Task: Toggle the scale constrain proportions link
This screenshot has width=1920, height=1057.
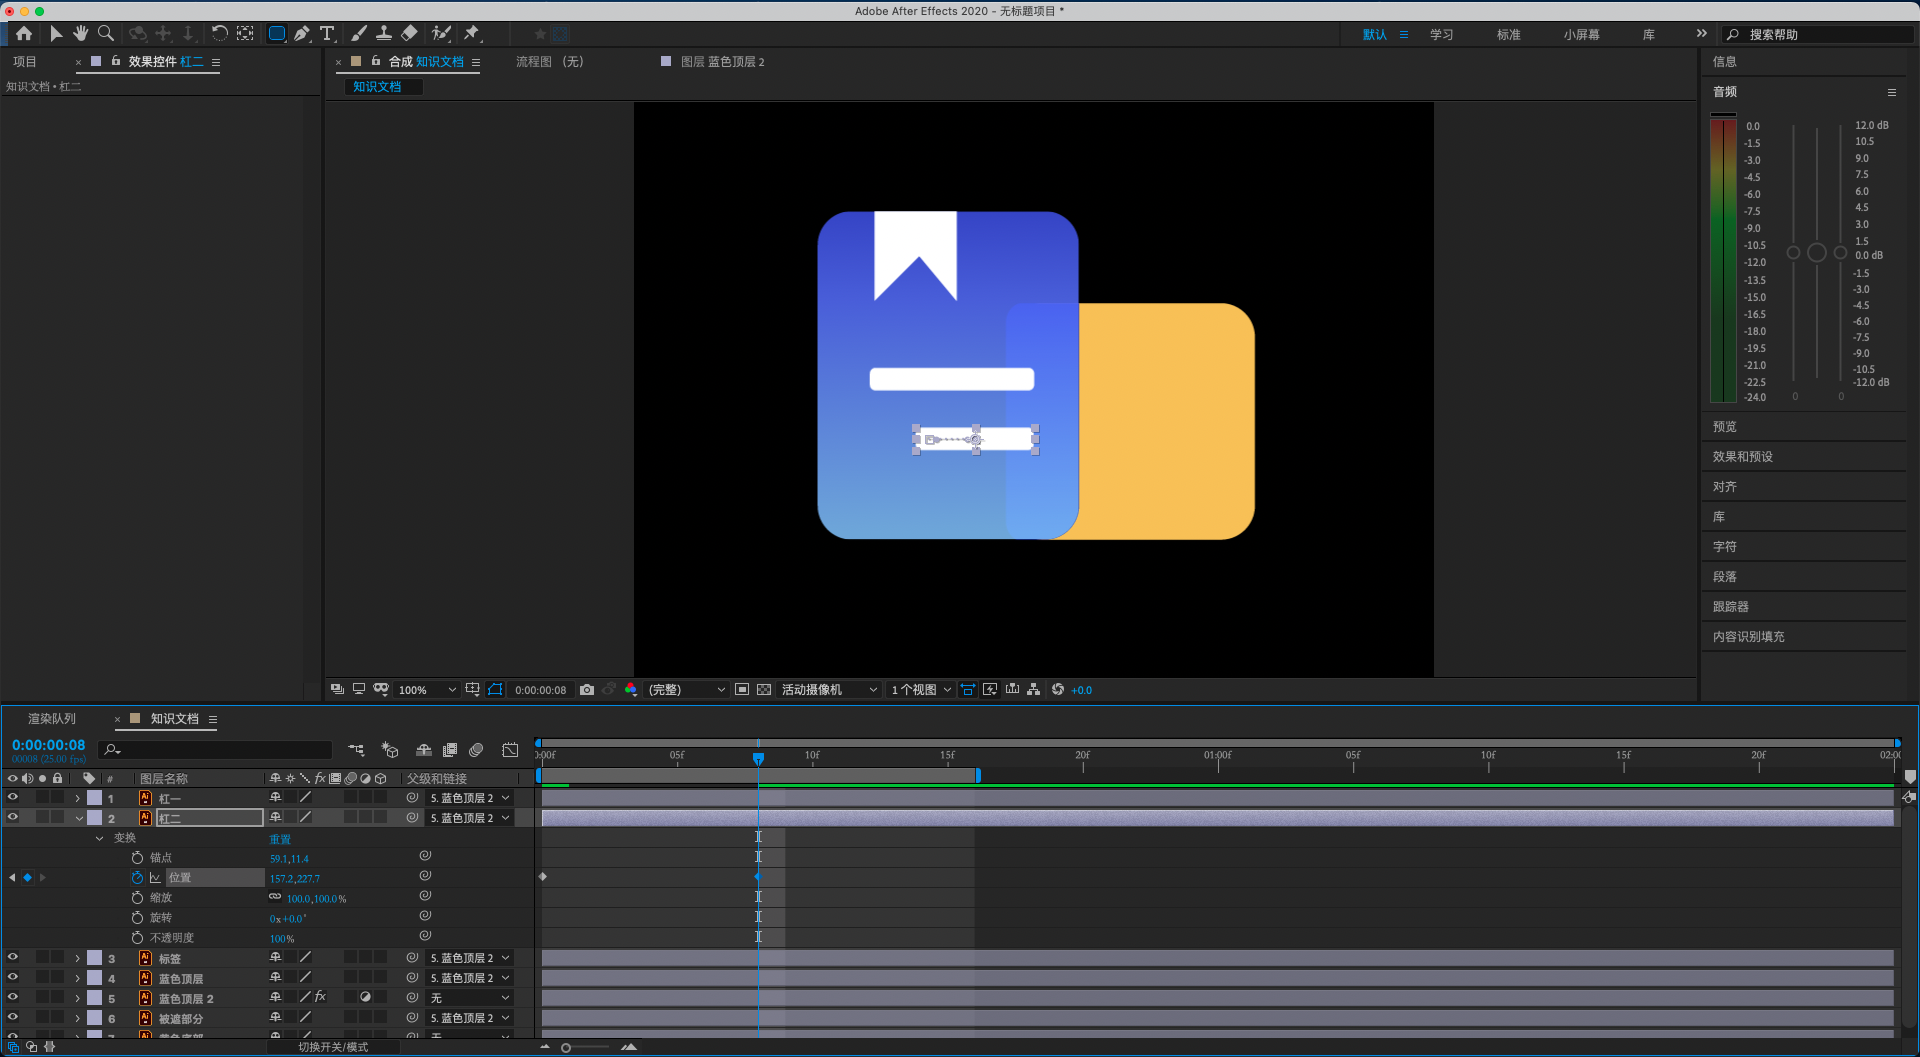Action: [x=275, y=898]
